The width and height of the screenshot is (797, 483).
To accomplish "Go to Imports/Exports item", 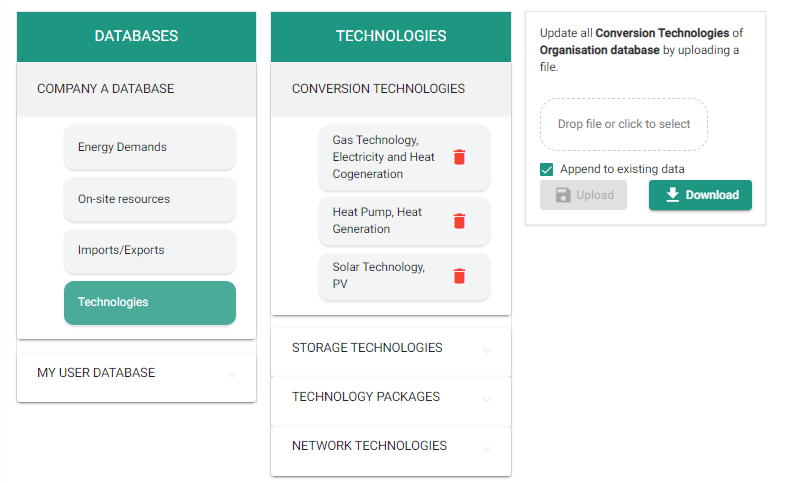I will point(150,251).
